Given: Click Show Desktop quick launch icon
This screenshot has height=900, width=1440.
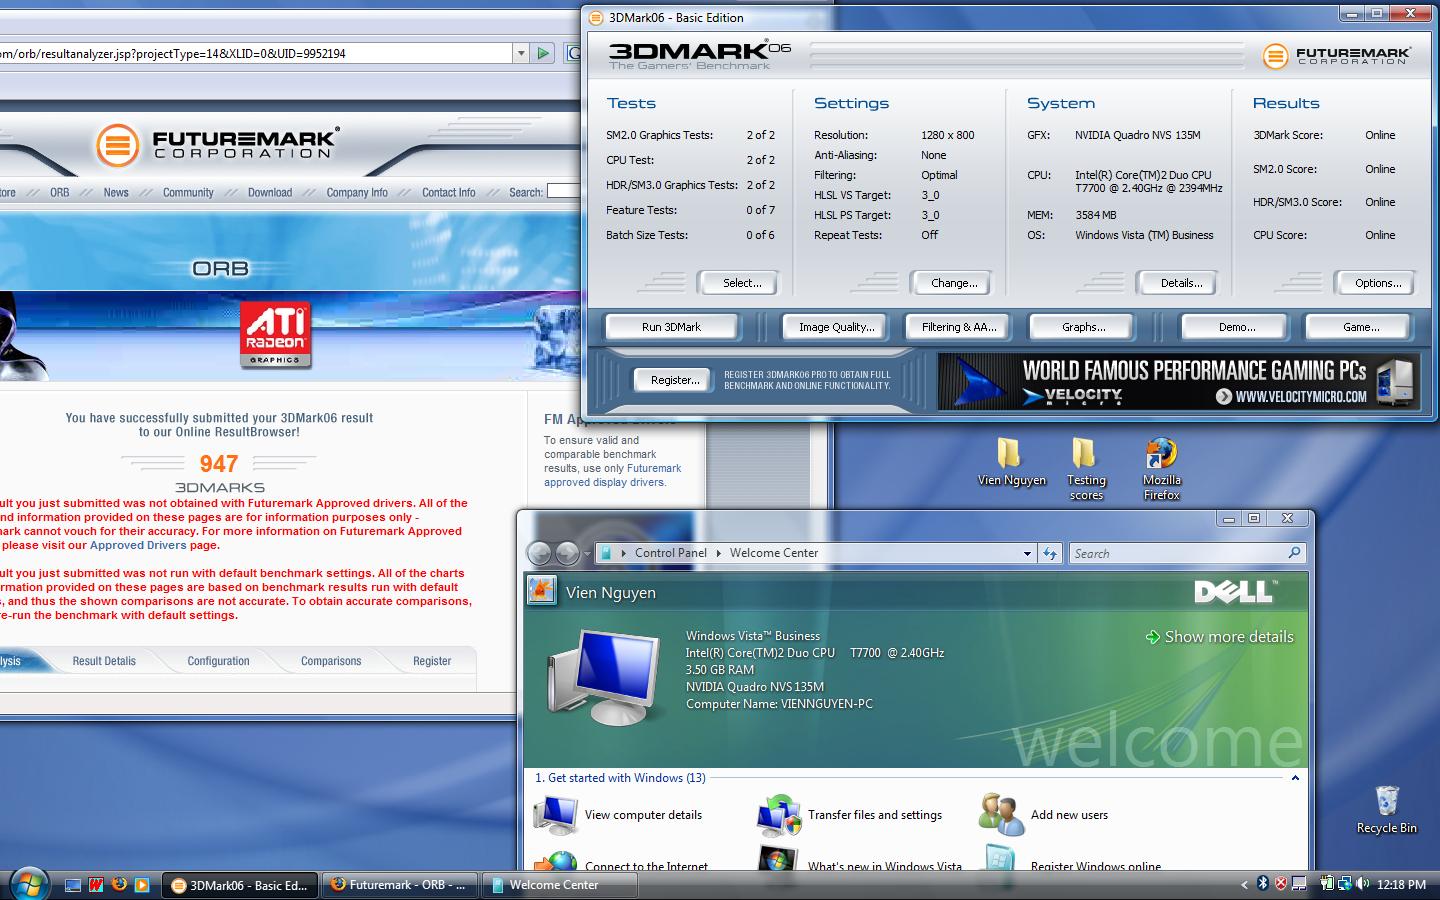Looking at the screenshot, I should [x=73, y=885].
